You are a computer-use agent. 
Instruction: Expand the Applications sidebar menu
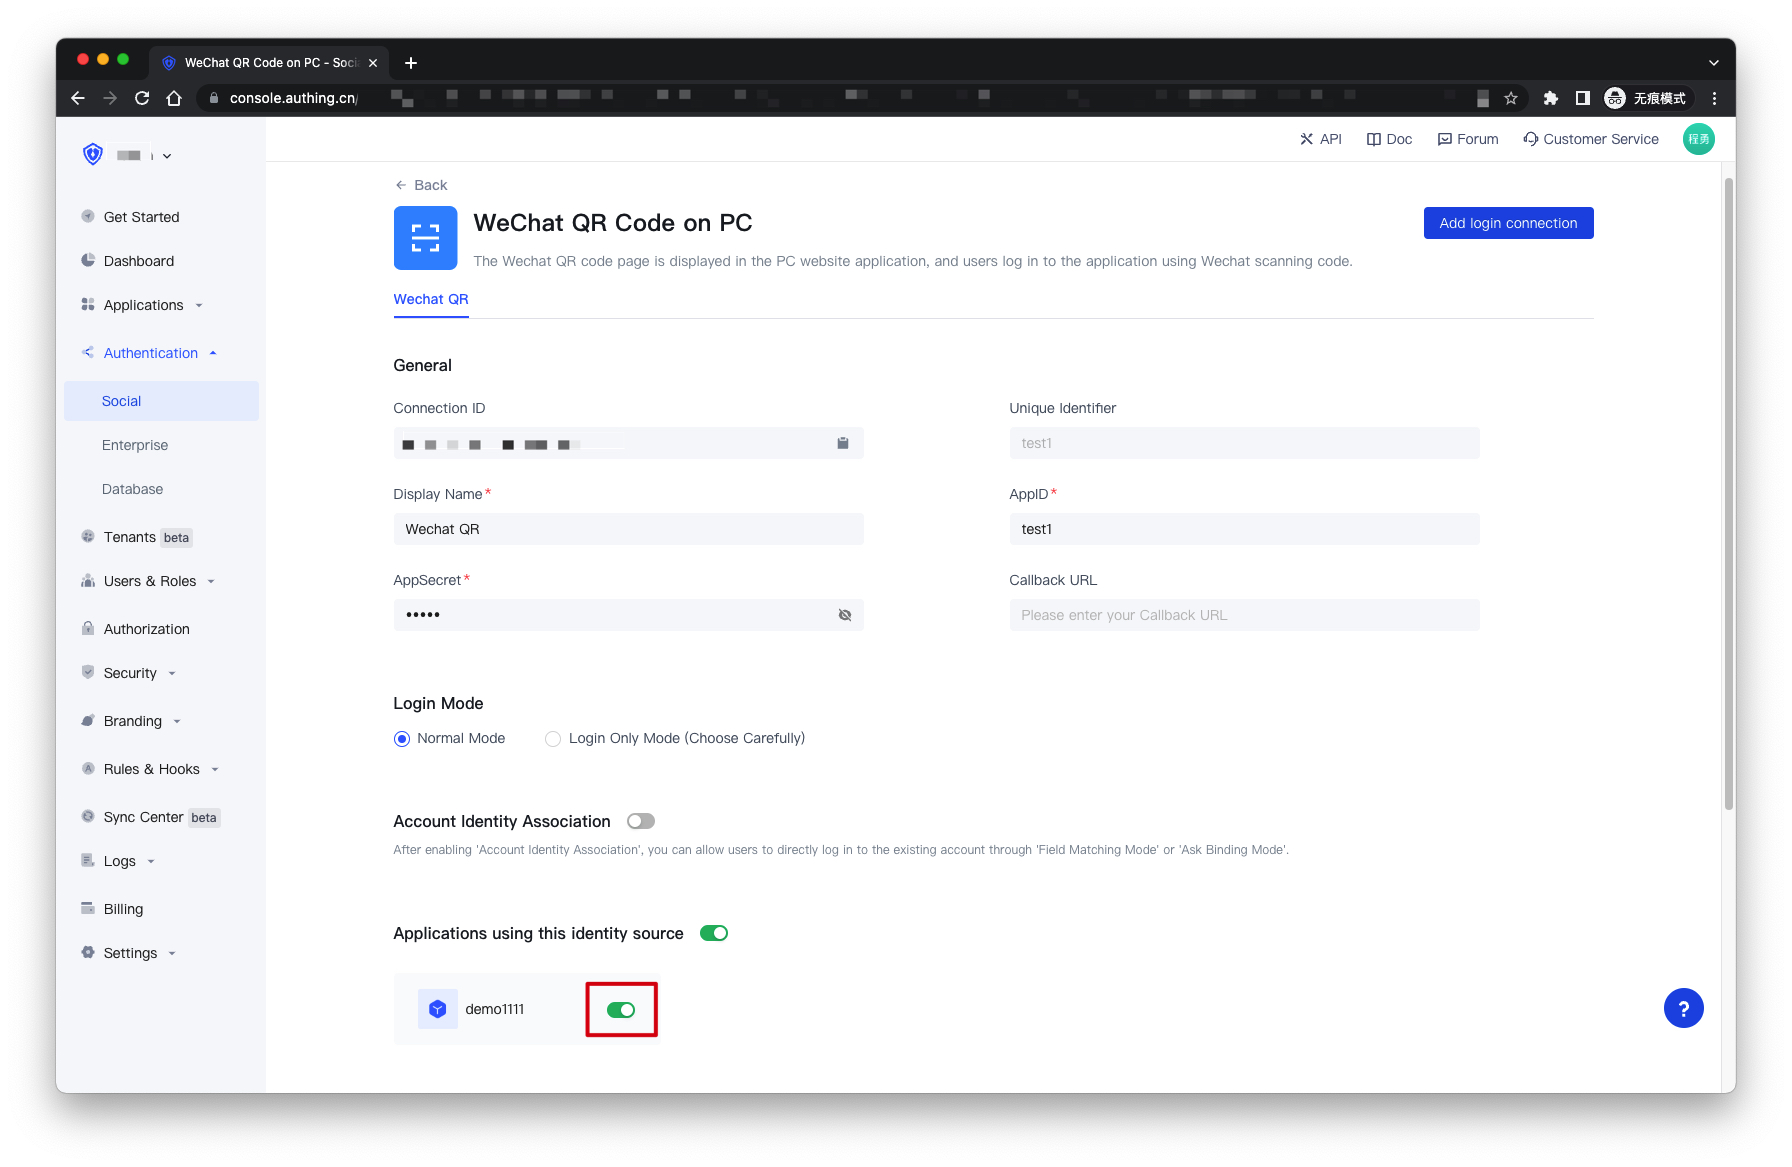144,305
